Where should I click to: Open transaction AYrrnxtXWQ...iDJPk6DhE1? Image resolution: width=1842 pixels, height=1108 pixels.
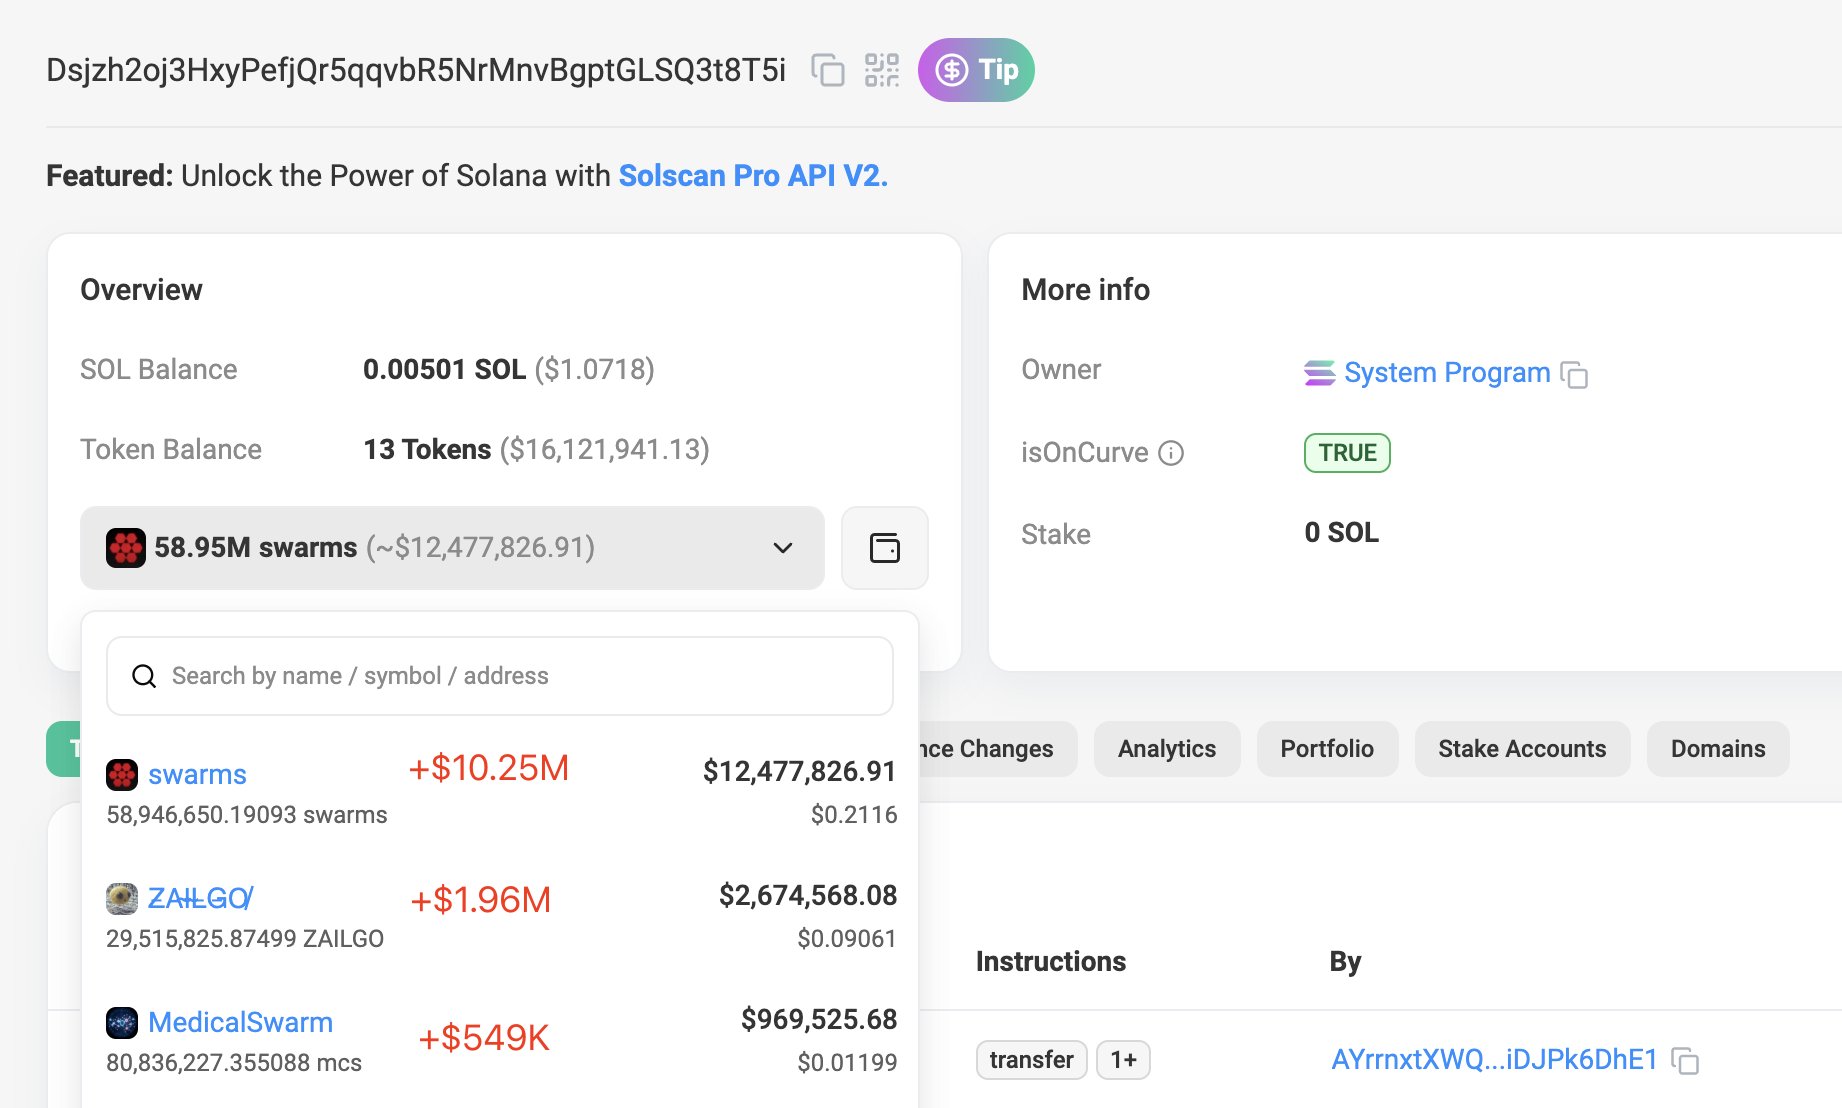tap(1493, 1060)
